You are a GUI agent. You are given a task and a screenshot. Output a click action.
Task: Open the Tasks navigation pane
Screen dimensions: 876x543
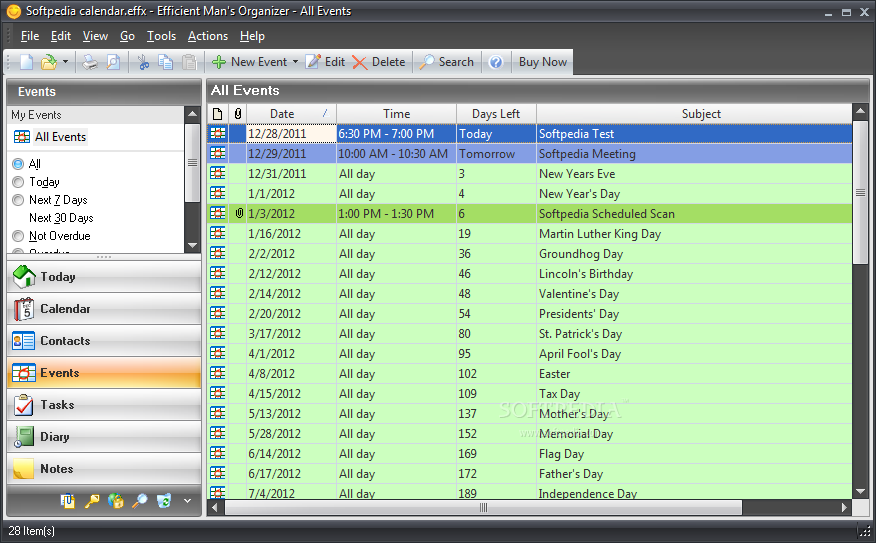point(104,405)
